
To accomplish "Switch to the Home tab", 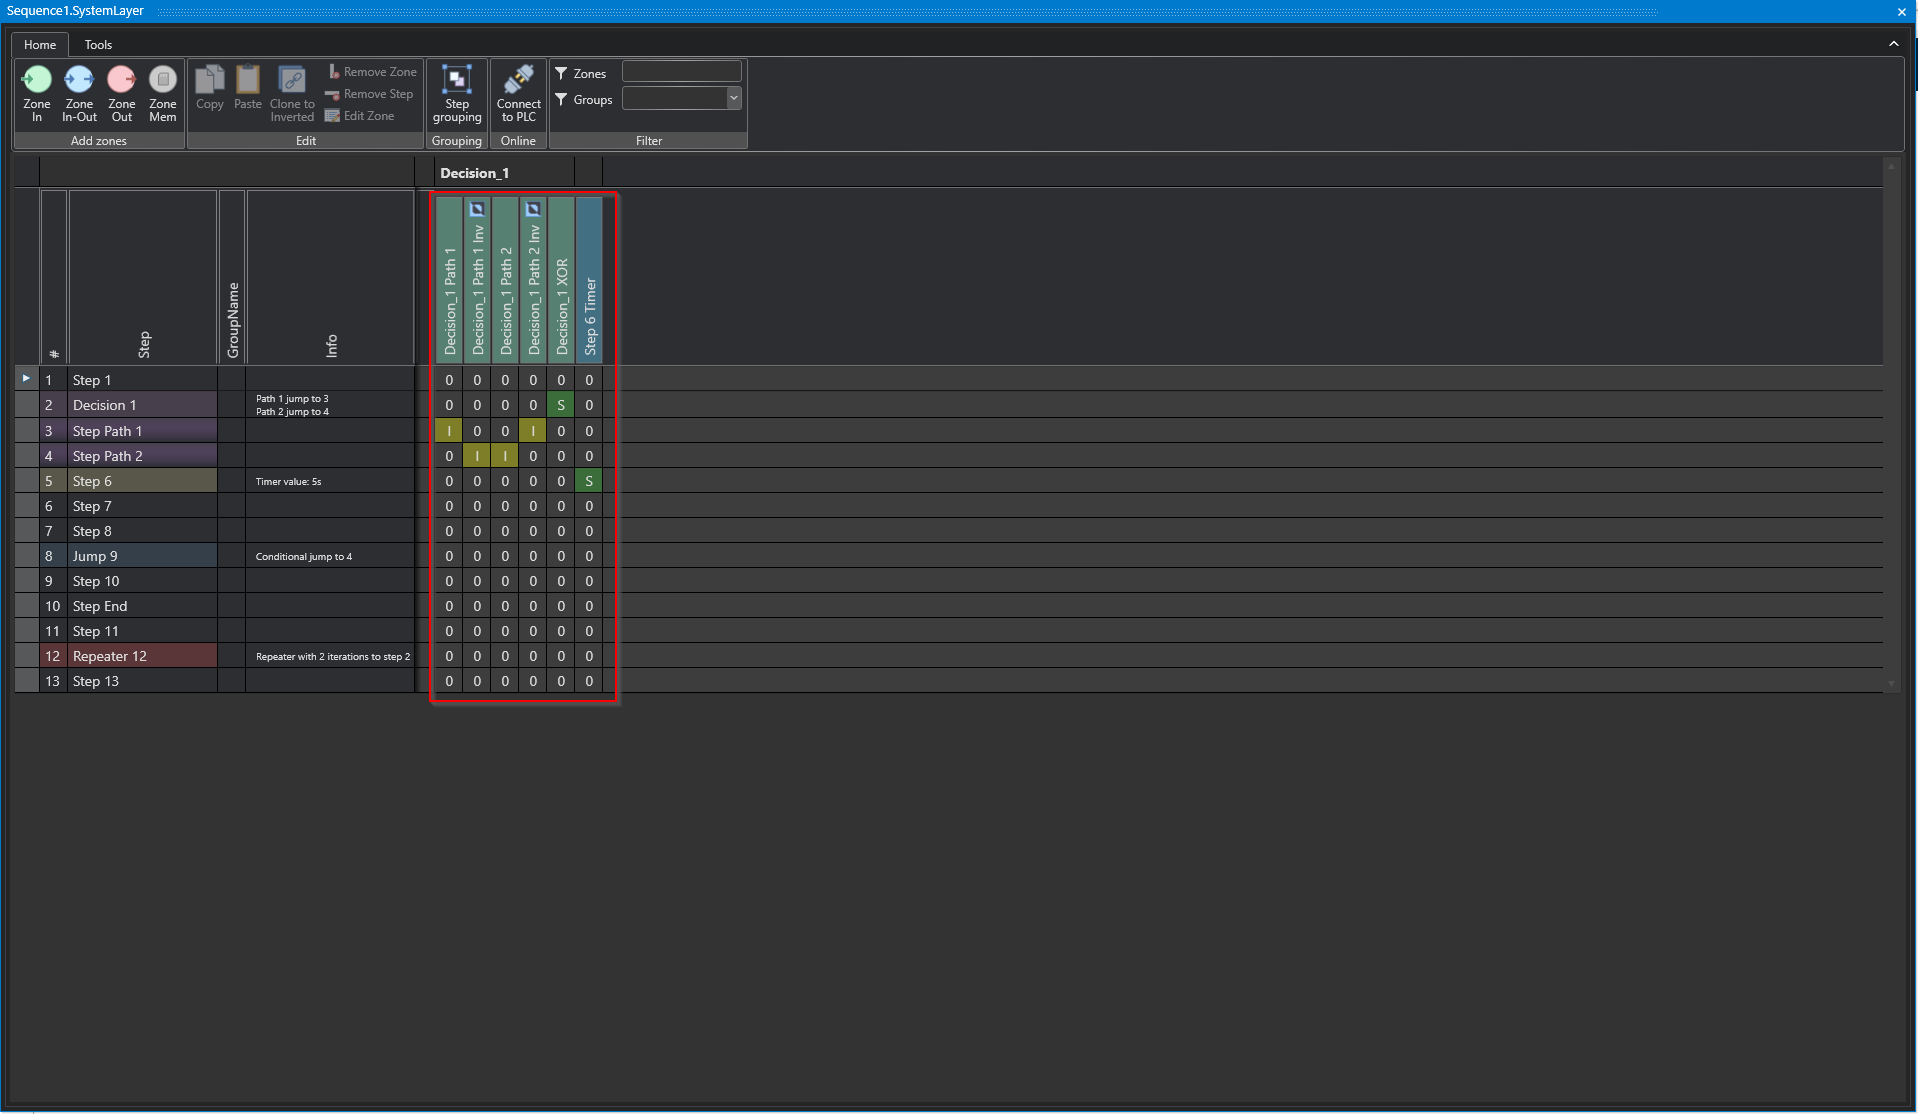I will click(x=40, y=44).
